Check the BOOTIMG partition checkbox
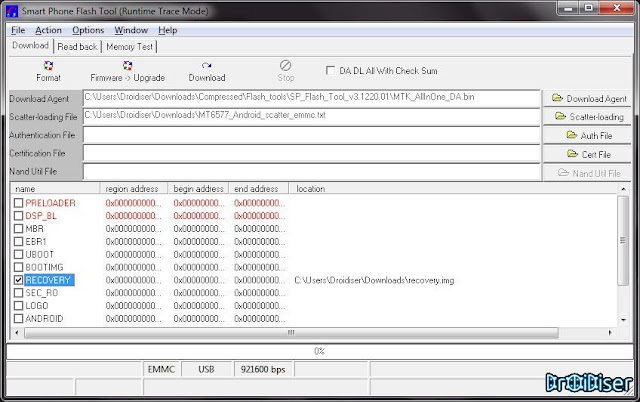The image size is (640, 402). (x=18, y=267)
